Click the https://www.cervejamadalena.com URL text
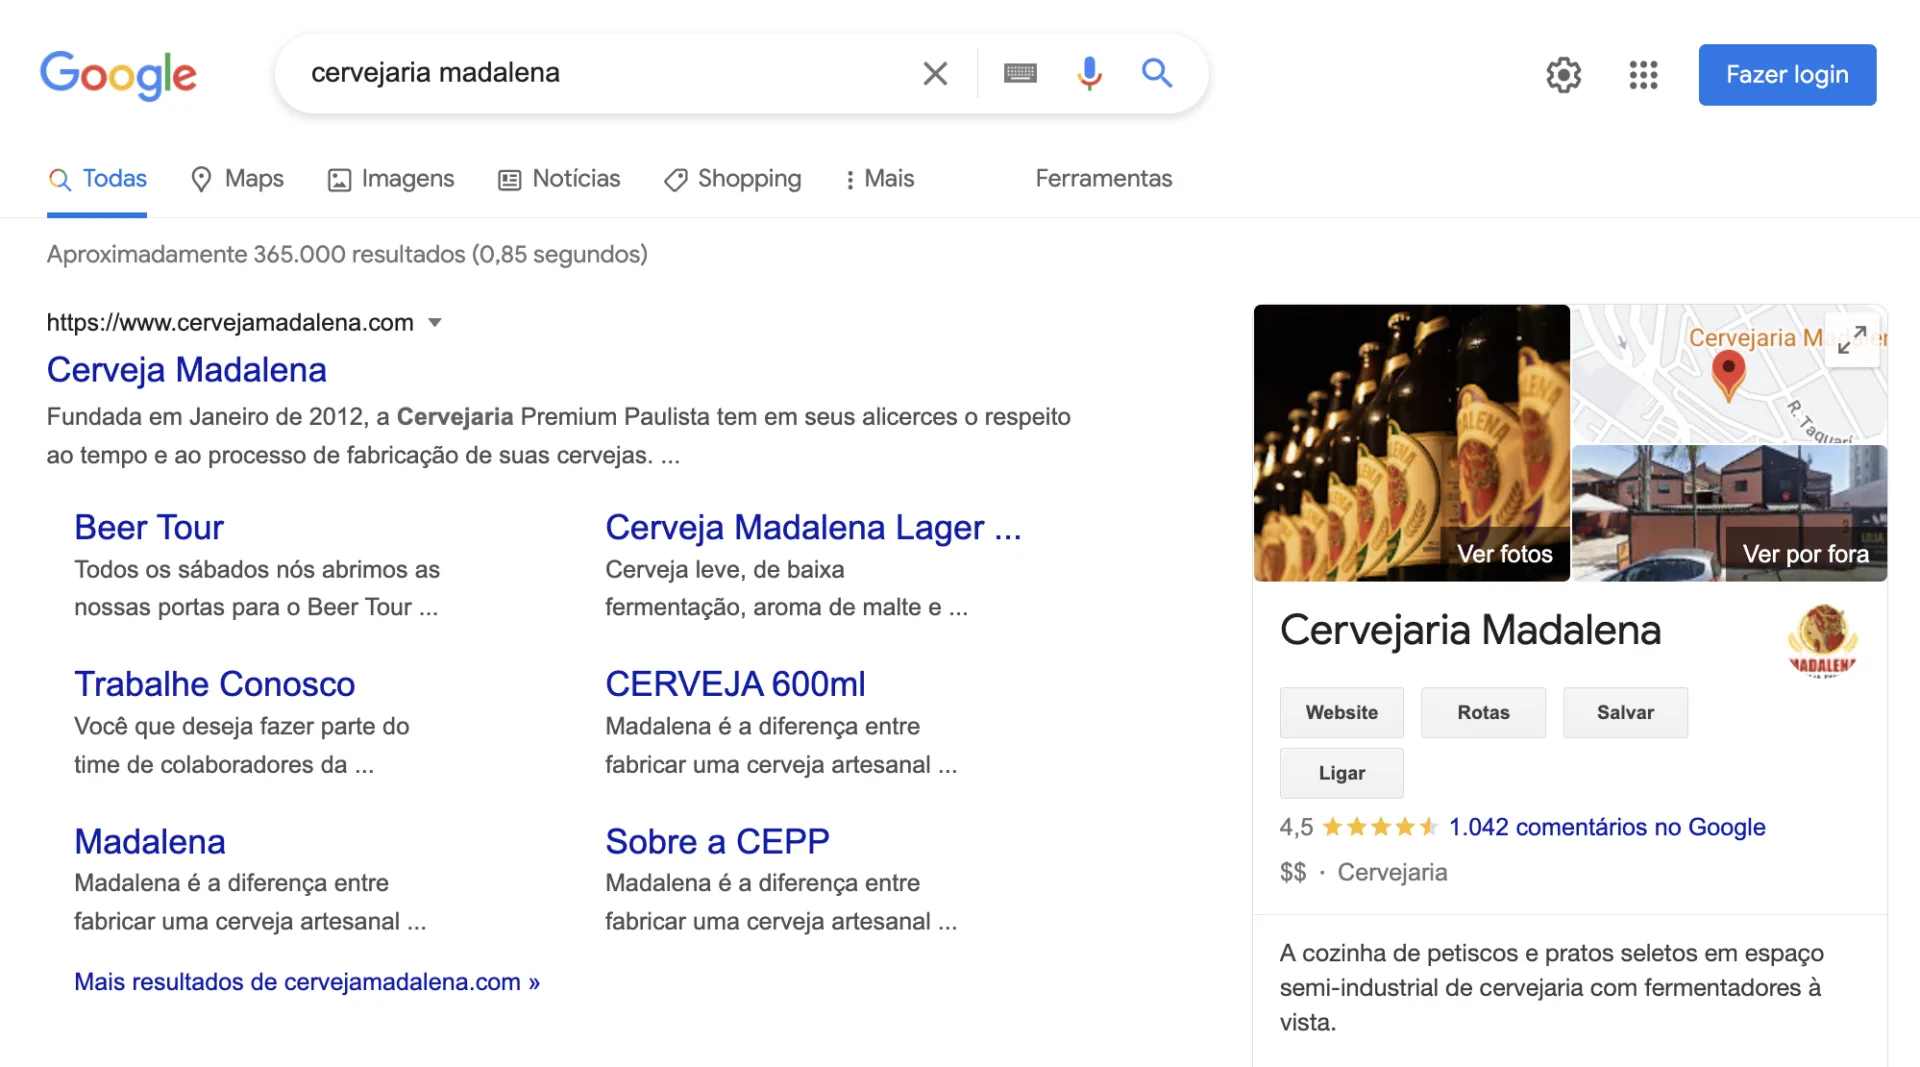This screenshot has height=1067, width=1920. (230, 323)
